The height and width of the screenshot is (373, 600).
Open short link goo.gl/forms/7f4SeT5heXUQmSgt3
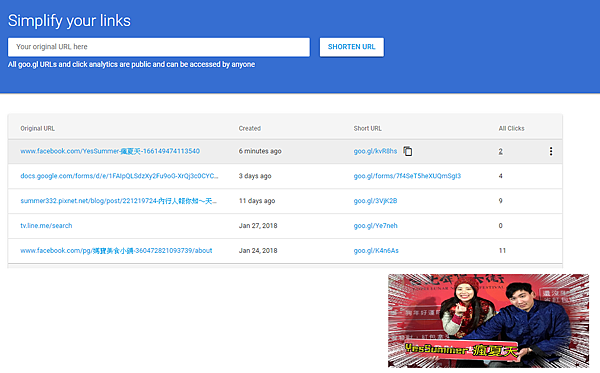click(407, 176)
